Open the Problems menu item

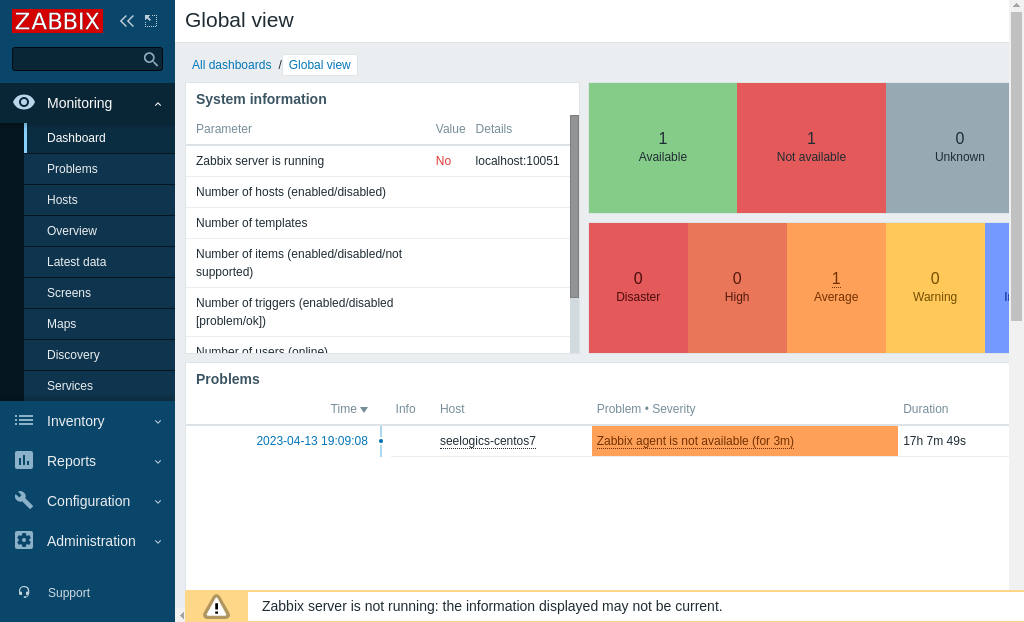[72, 169]
